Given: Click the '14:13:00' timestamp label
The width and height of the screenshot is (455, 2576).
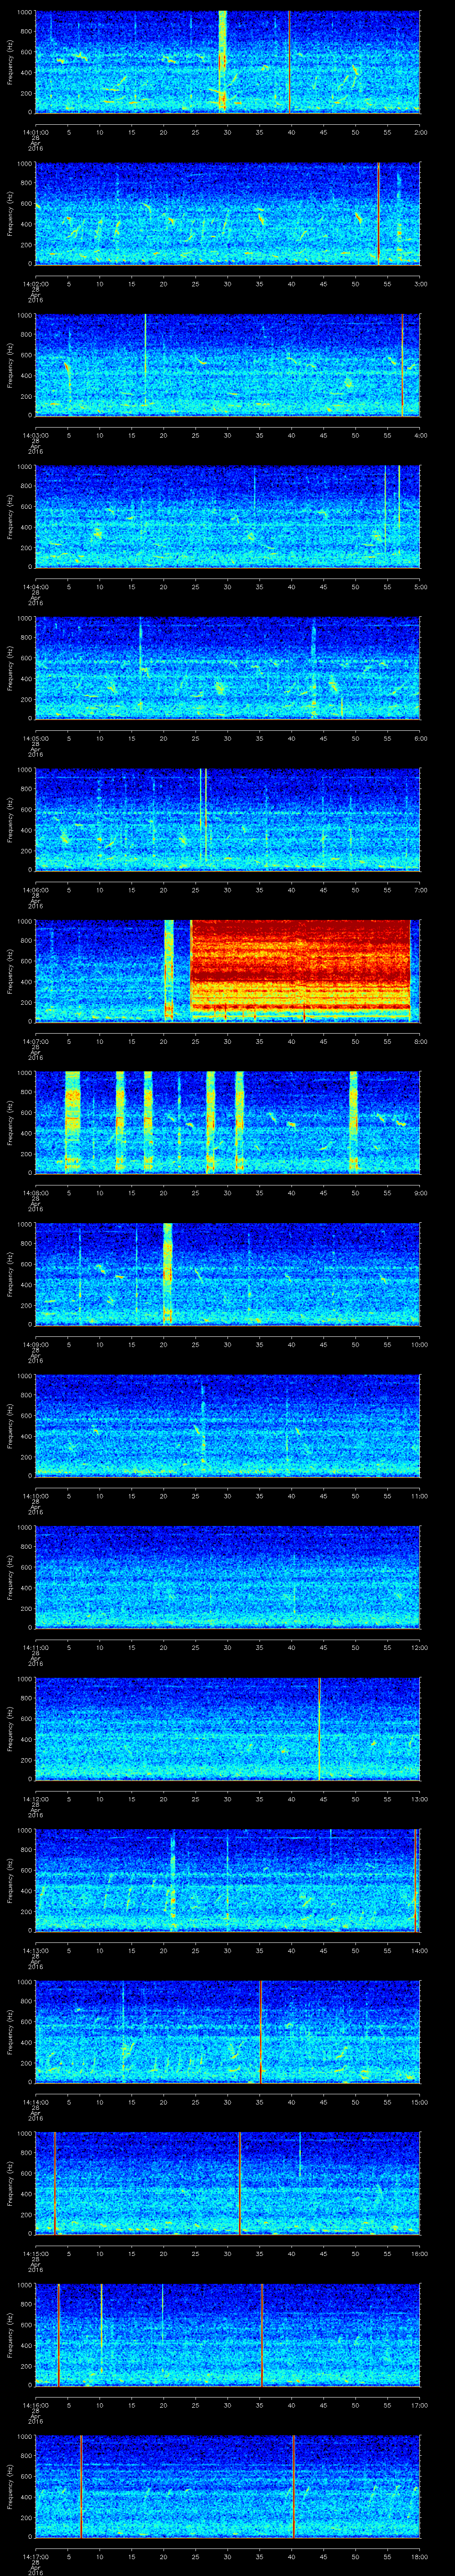Looking at the screenshot, I should pyautogui.click(x=35, y=1951).
